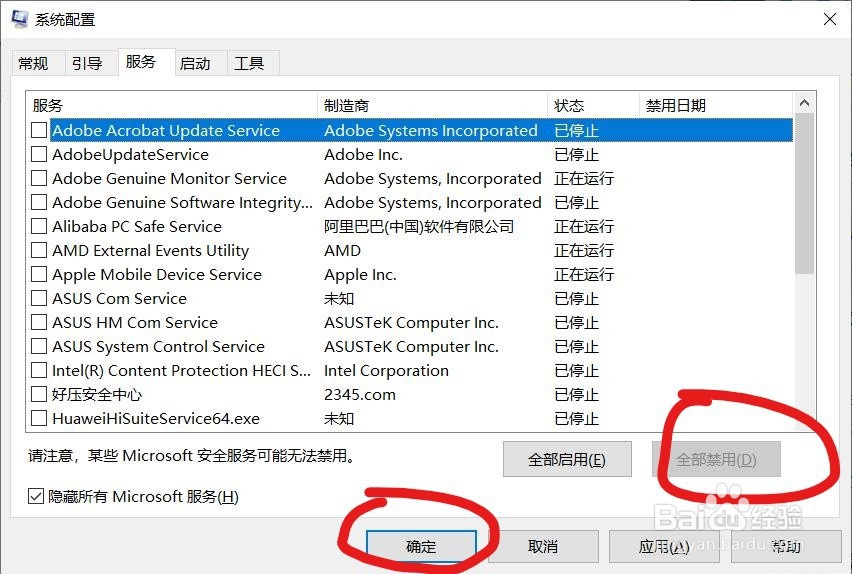Viewport: 852px width, 574px height.
Task: Click the 全部启用 button
Action: point(567,459)
